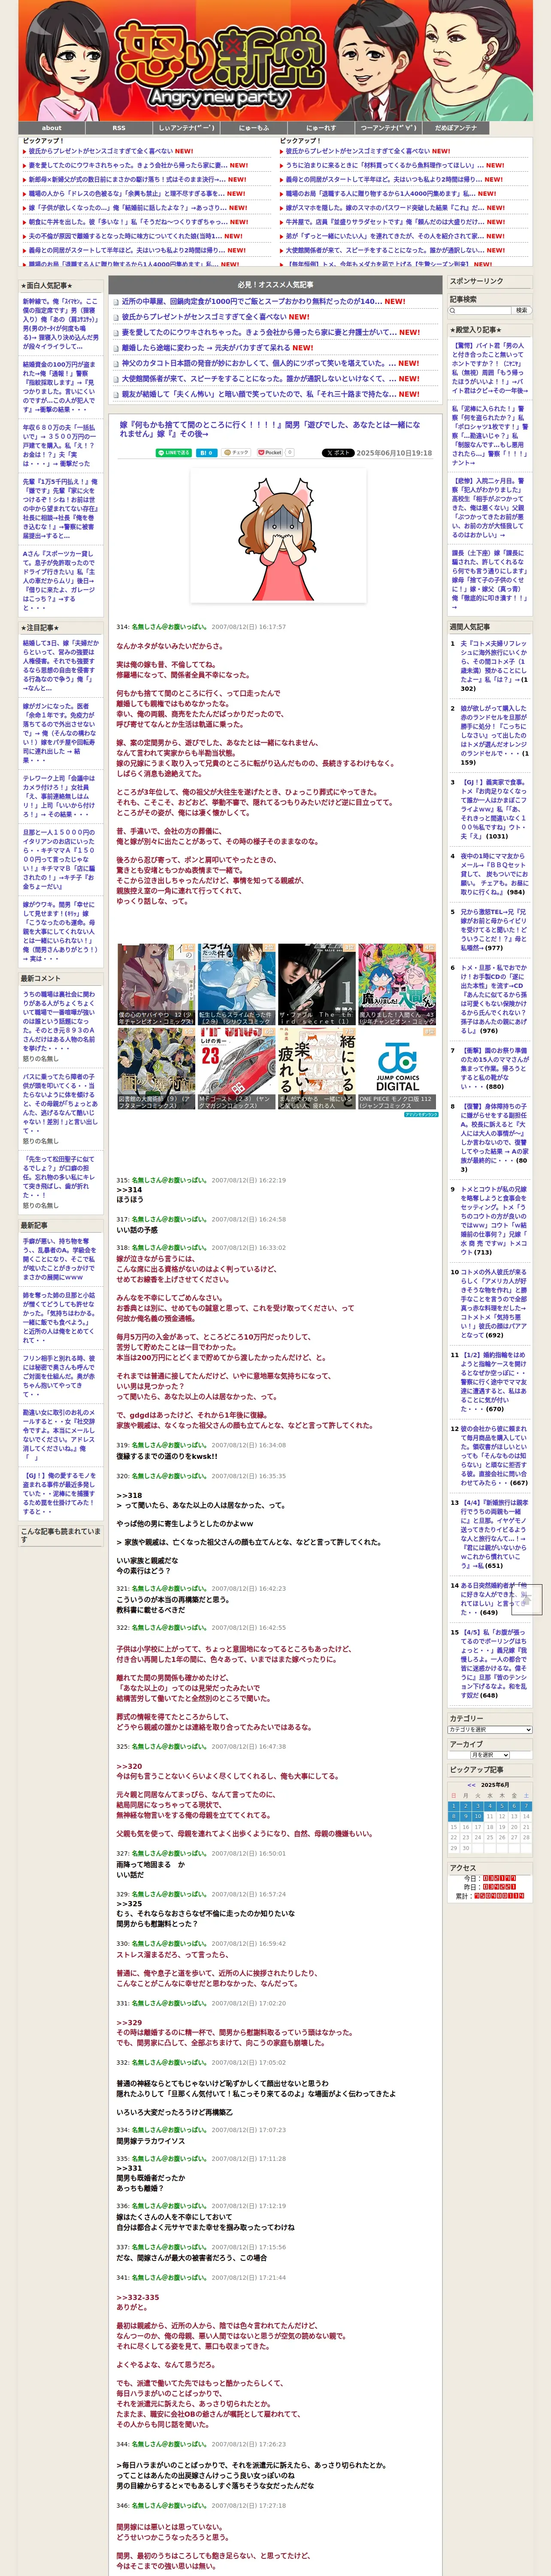Image resolution: width=551 pixels, height=2576 pixels.
Task: Click the >>318 anchor reference link
Action: (x=129, y=1496)
